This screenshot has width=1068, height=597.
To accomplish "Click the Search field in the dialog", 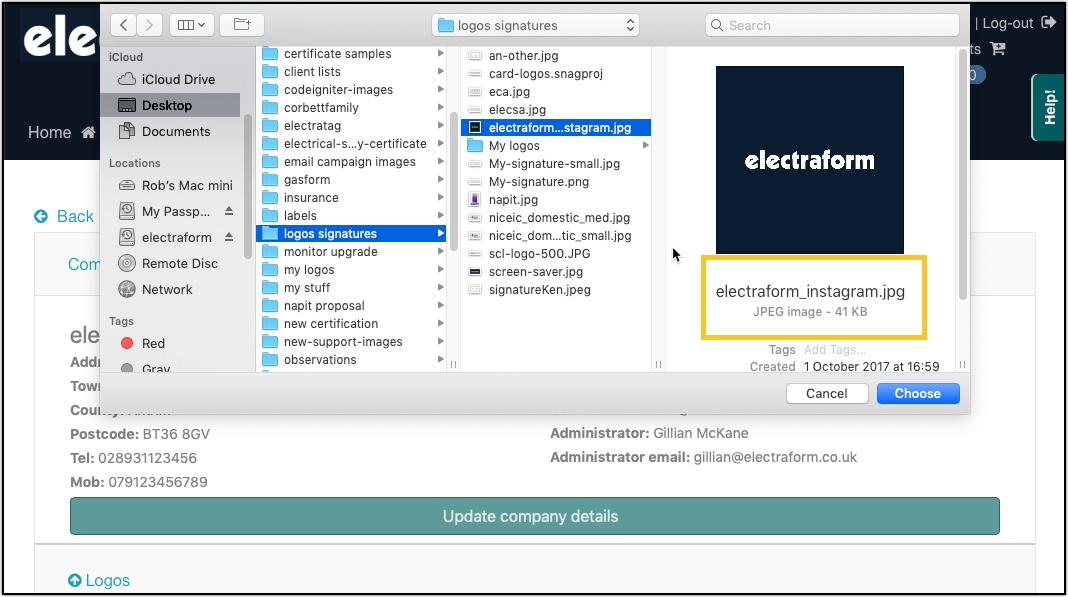I will click(x=832, y=25).
